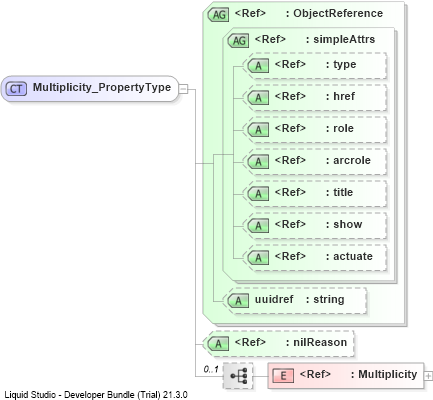Click the ': role' attribute name
Viewport: 433px width, 400px height.
point(340,128)
